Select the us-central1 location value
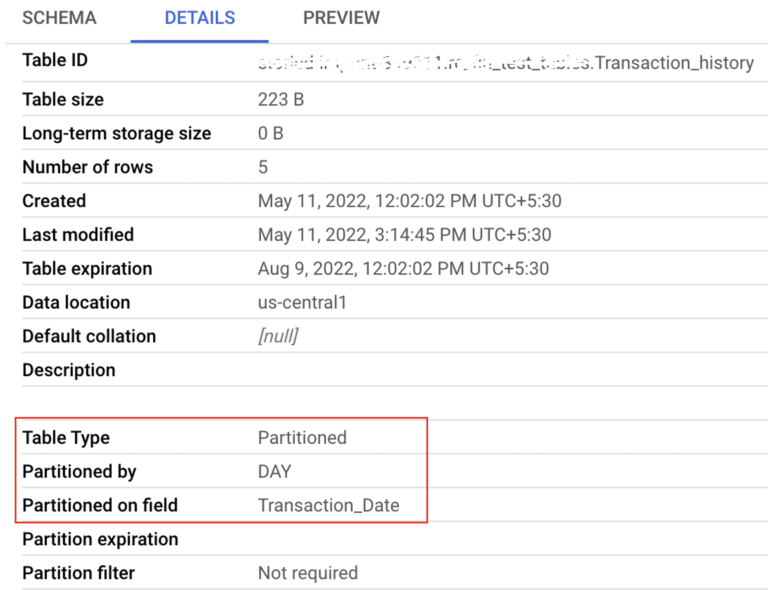Viewport: 768px width, 590px height. [302, 302]
